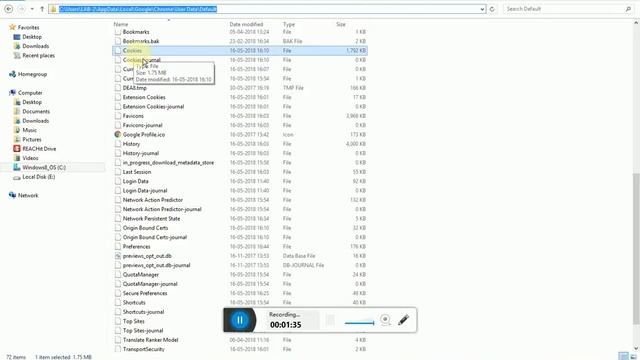Sort files by Date modified column

246,24
